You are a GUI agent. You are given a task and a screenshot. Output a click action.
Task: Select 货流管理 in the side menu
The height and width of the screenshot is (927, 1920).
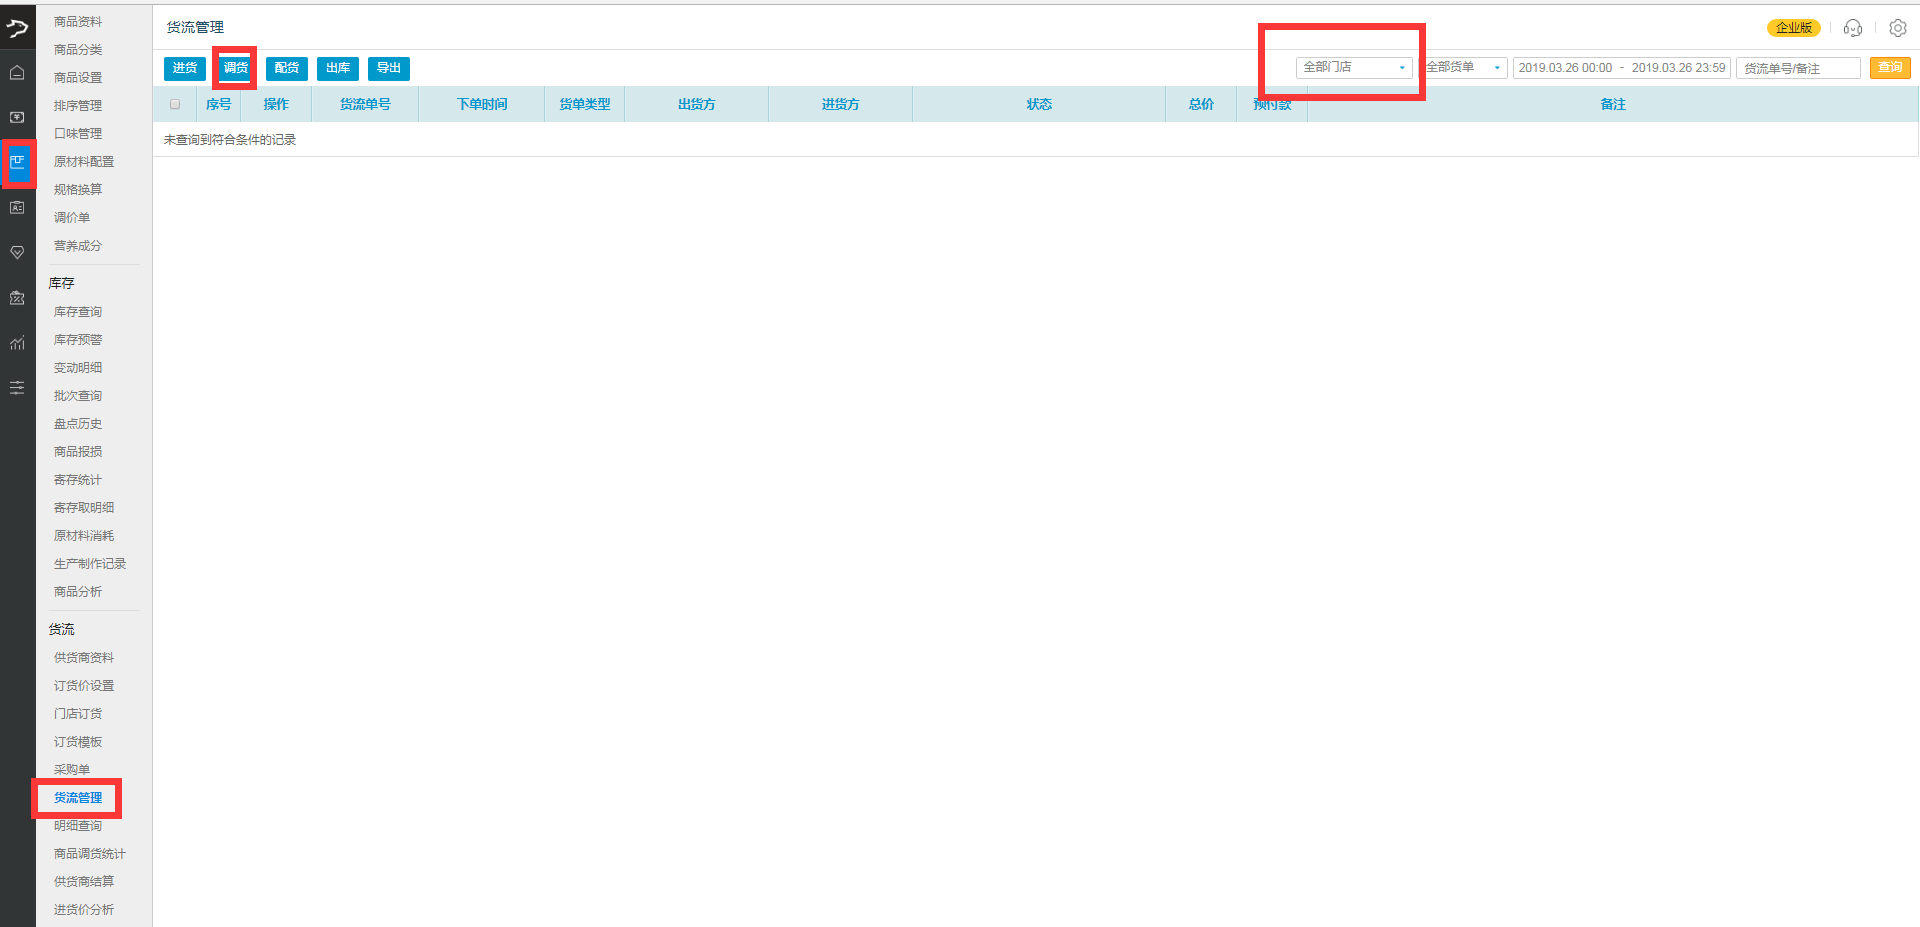pos(78,798)
